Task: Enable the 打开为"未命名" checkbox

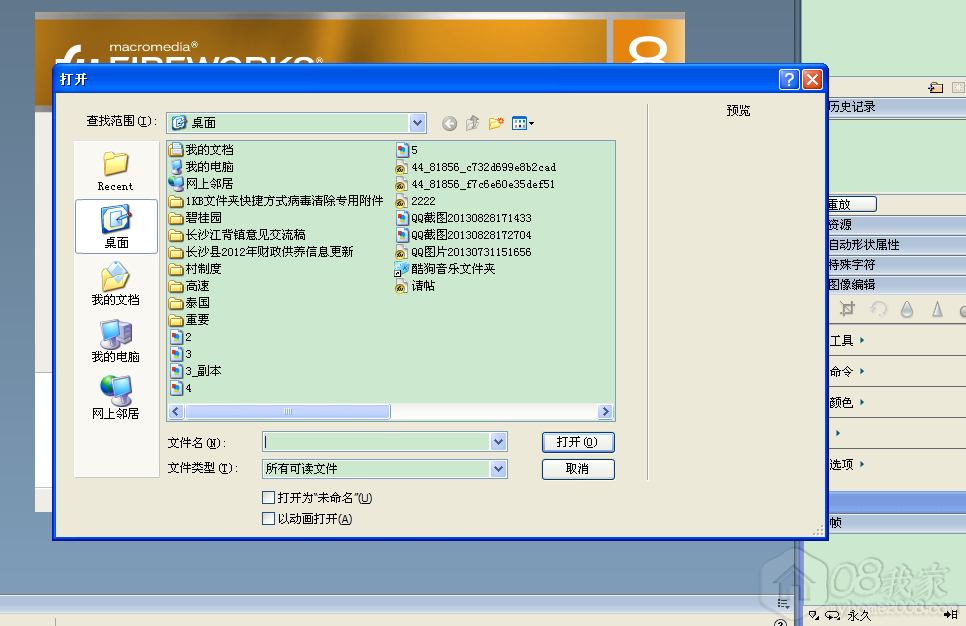Action: (268, 498)
